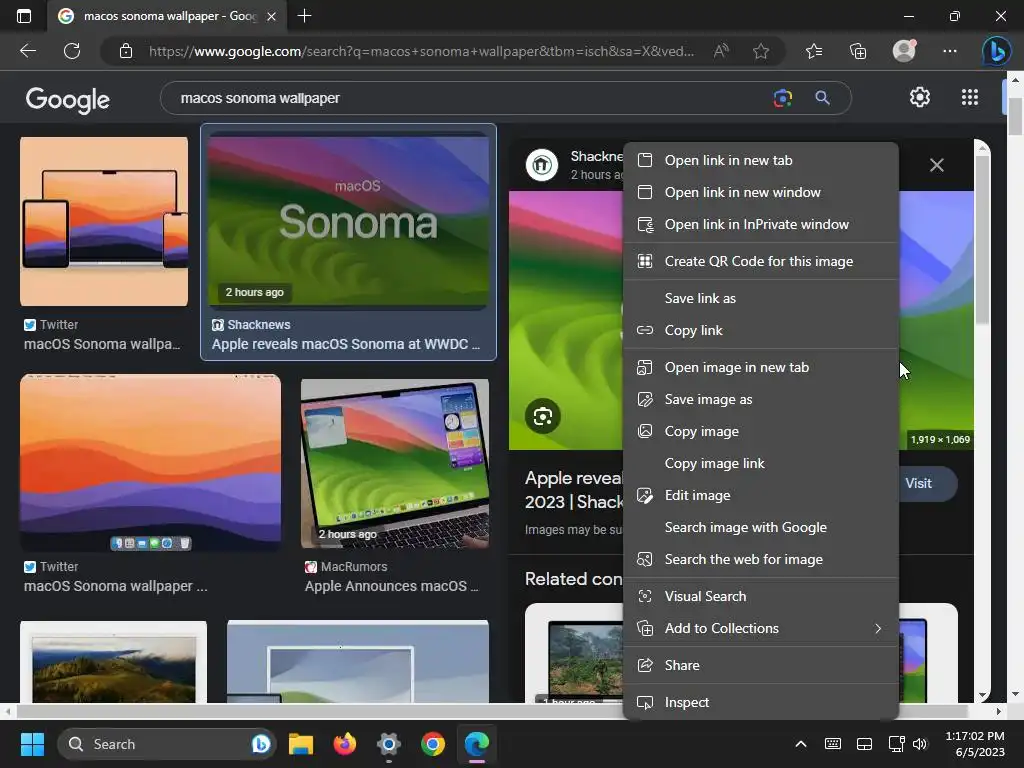Select Open link in InPrivate window
1024x768 pixels.
761,224
